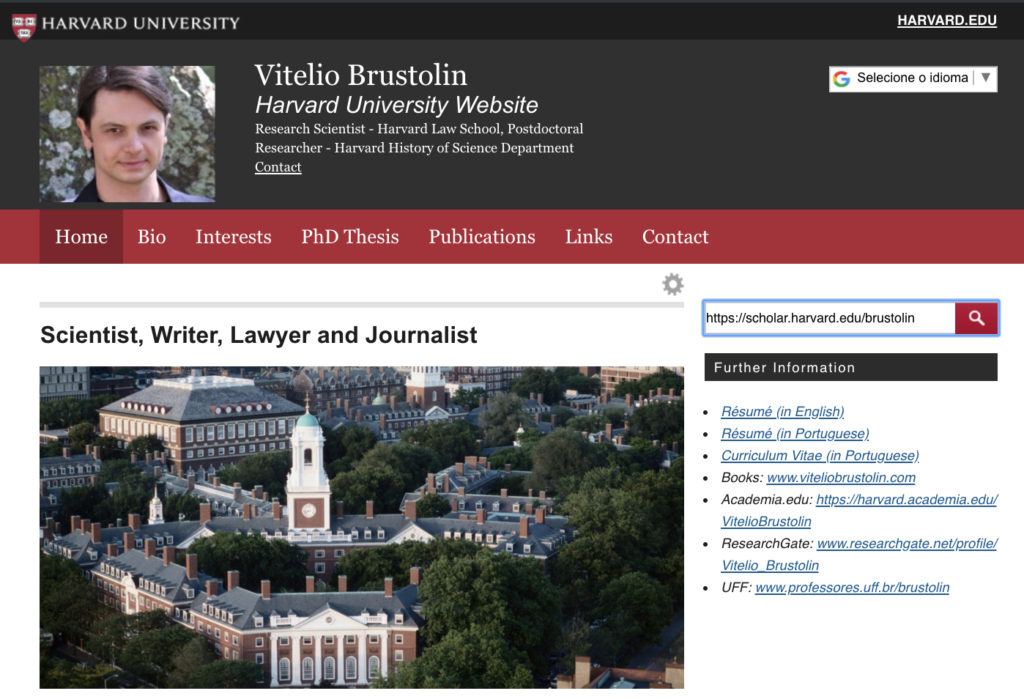Open the Selecione o idioma language dropdown
Viewport: 1024px width, 699px height.
pos(913,78)
